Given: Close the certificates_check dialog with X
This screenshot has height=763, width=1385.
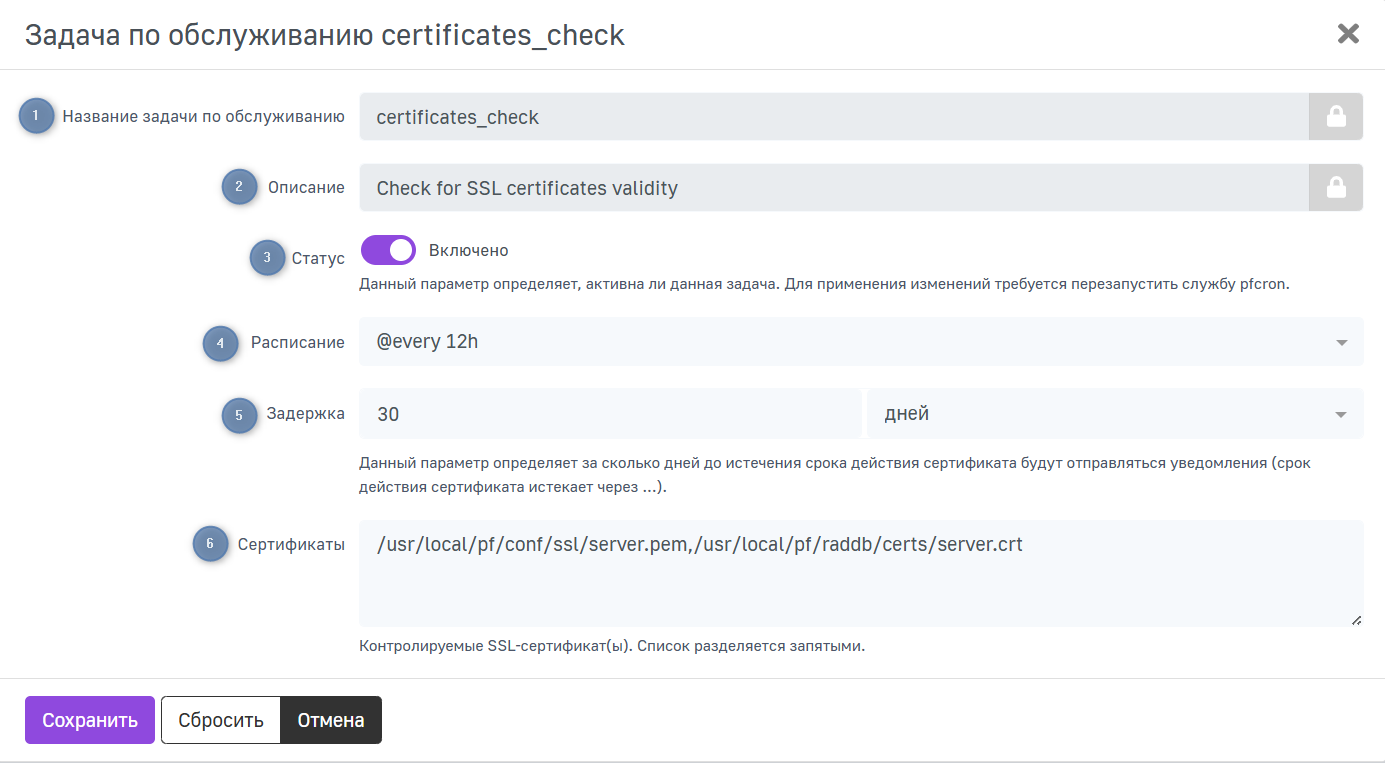Looking at the screenshot, I should click(1348, 34).
